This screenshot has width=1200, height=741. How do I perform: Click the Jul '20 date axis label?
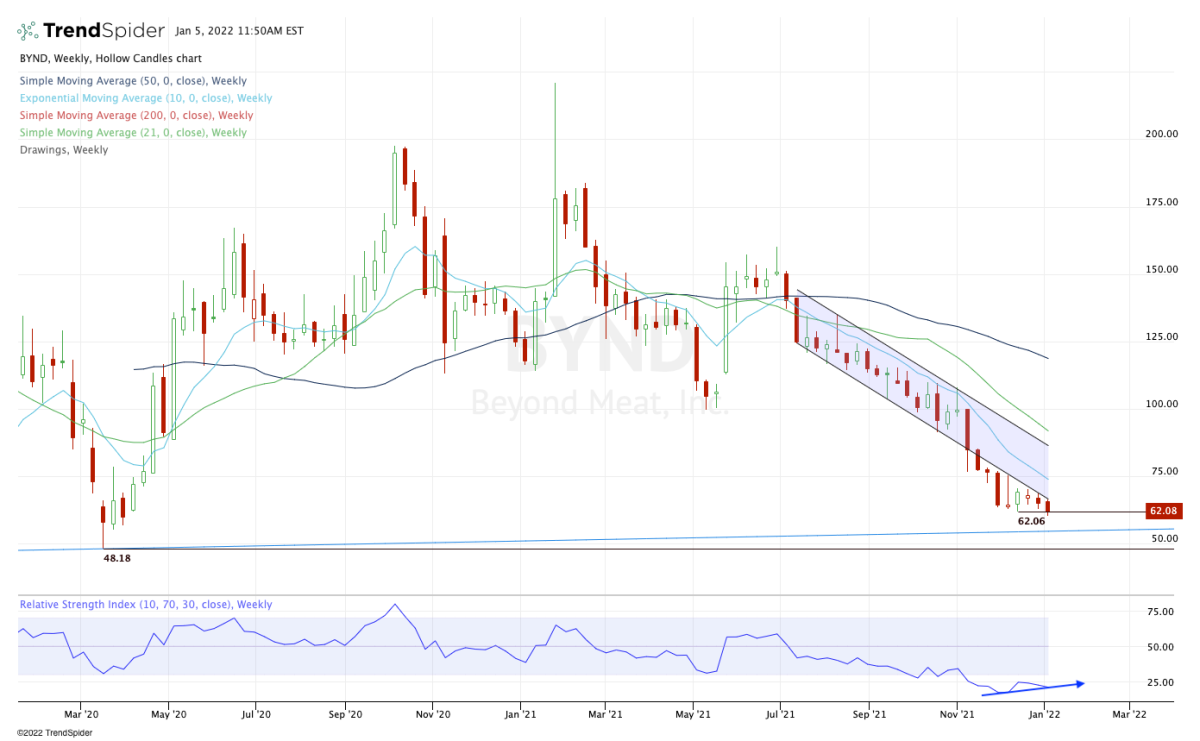257,715
